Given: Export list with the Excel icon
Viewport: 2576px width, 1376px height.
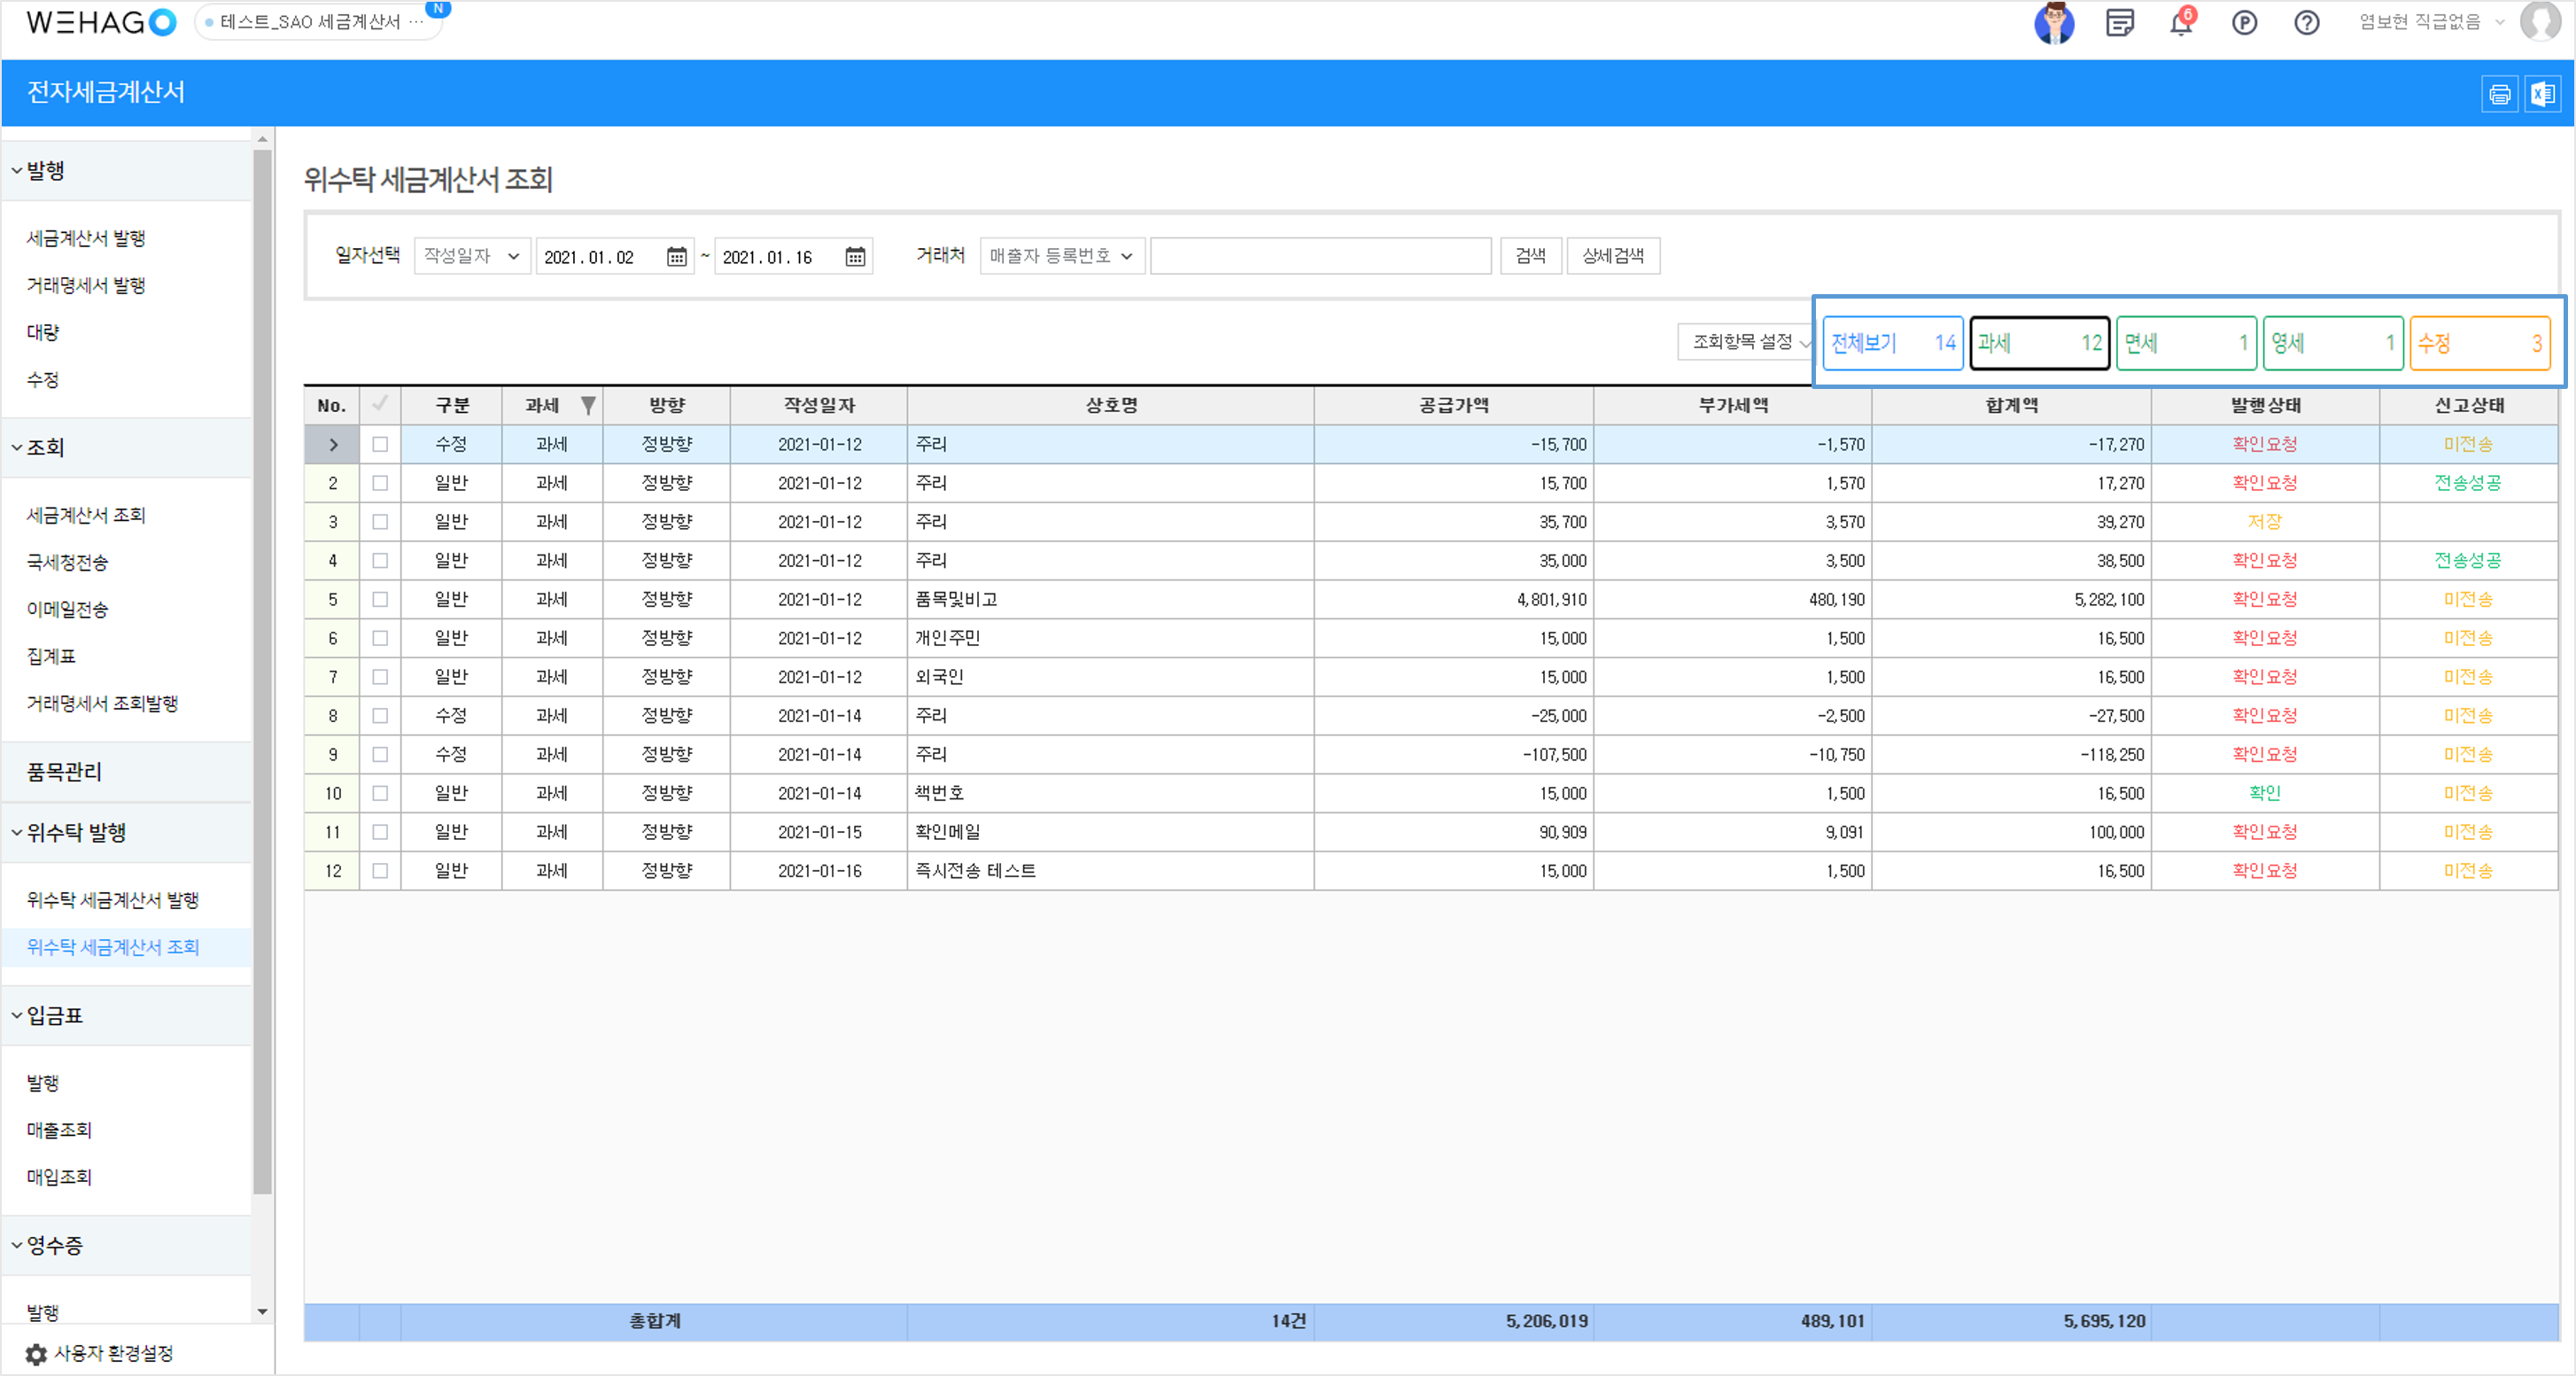Looking at the screenshot, I should [x=2542, y=94].
